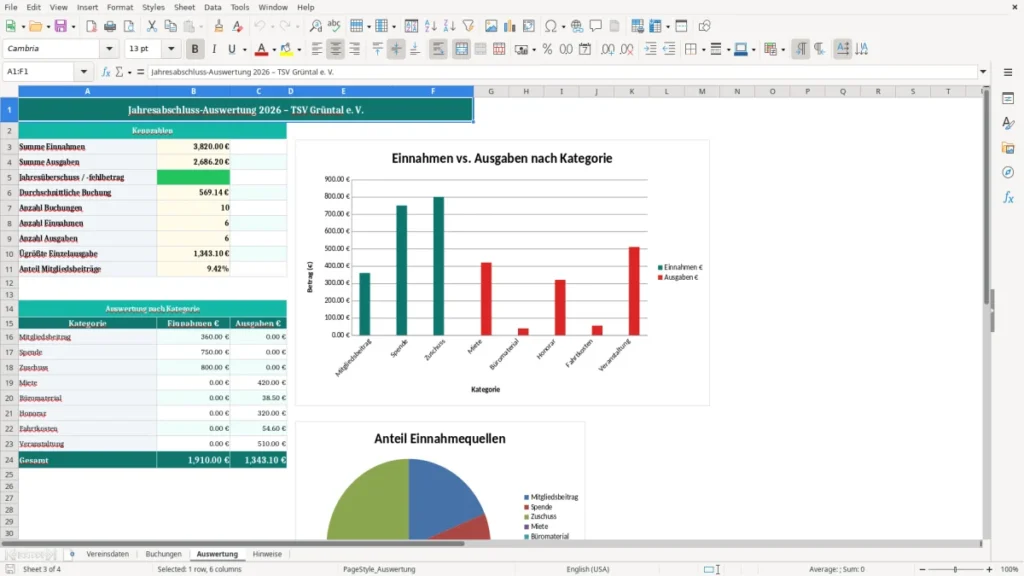Click the Sum sigma button
Screen dimensions: 1024x576
pyautogui.click(x=119, y=72)
